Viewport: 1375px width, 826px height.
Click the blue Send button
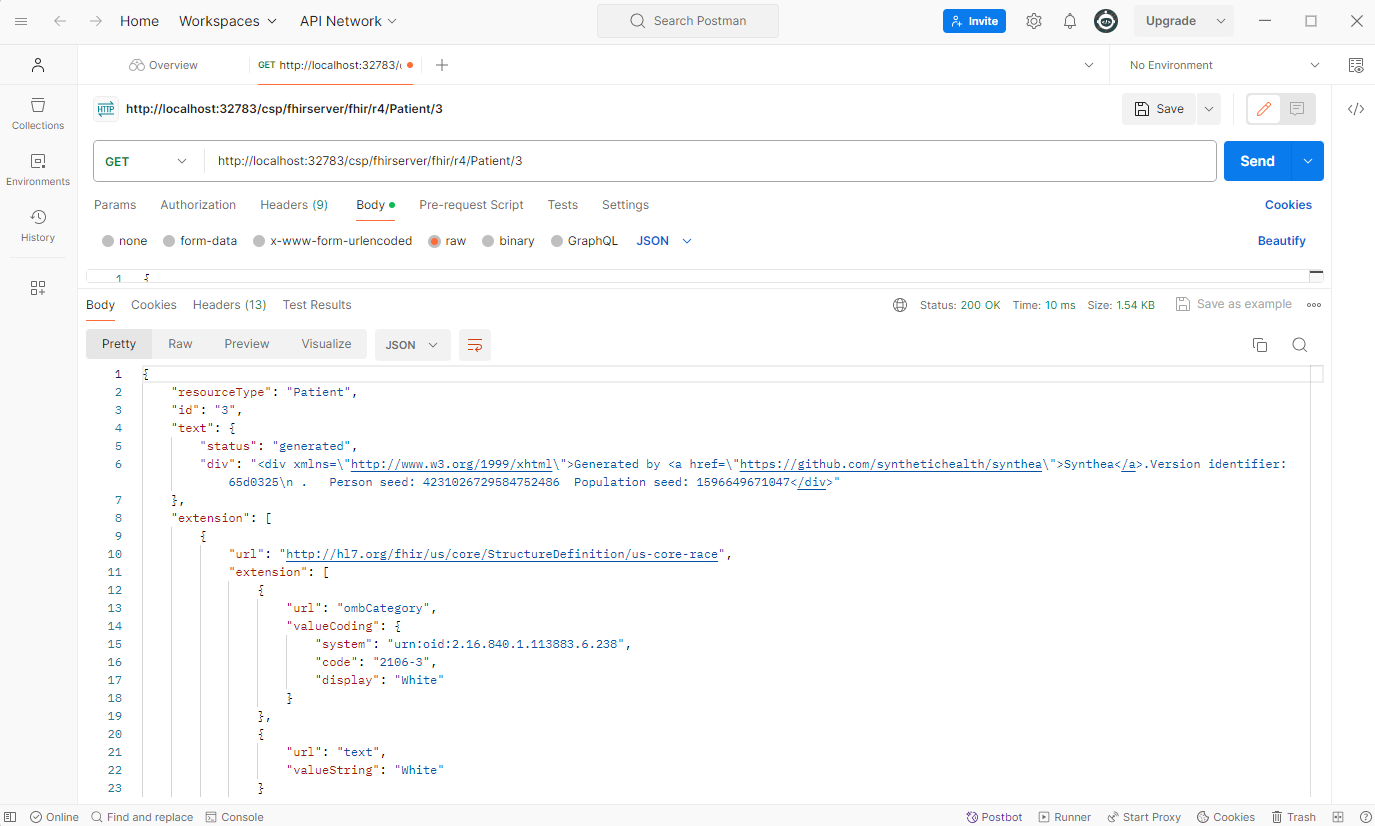1257,161
